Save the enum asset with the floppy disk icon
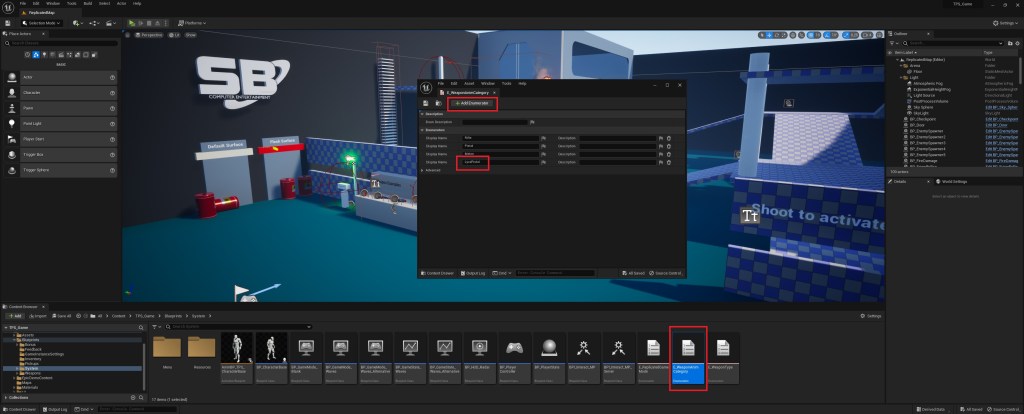The width and height of the screenshot is (1024, 414). point(426,103)
